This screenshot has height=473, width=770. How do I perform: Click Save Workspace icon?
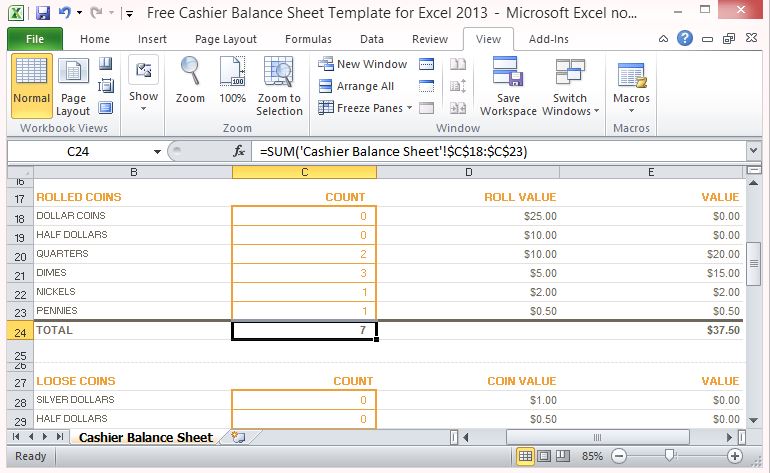508,77
